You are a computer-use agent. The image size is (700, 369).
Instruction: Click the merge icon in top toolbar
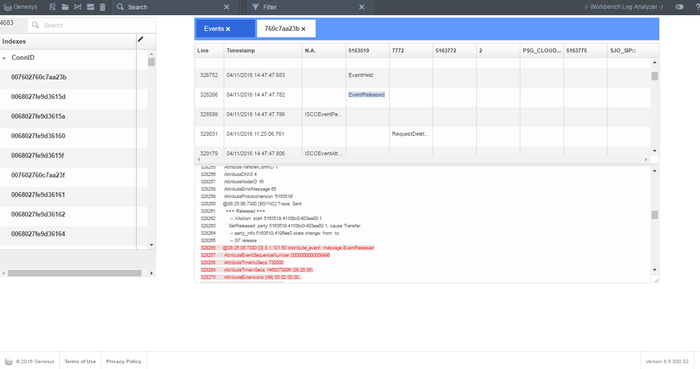click(78, 7)
